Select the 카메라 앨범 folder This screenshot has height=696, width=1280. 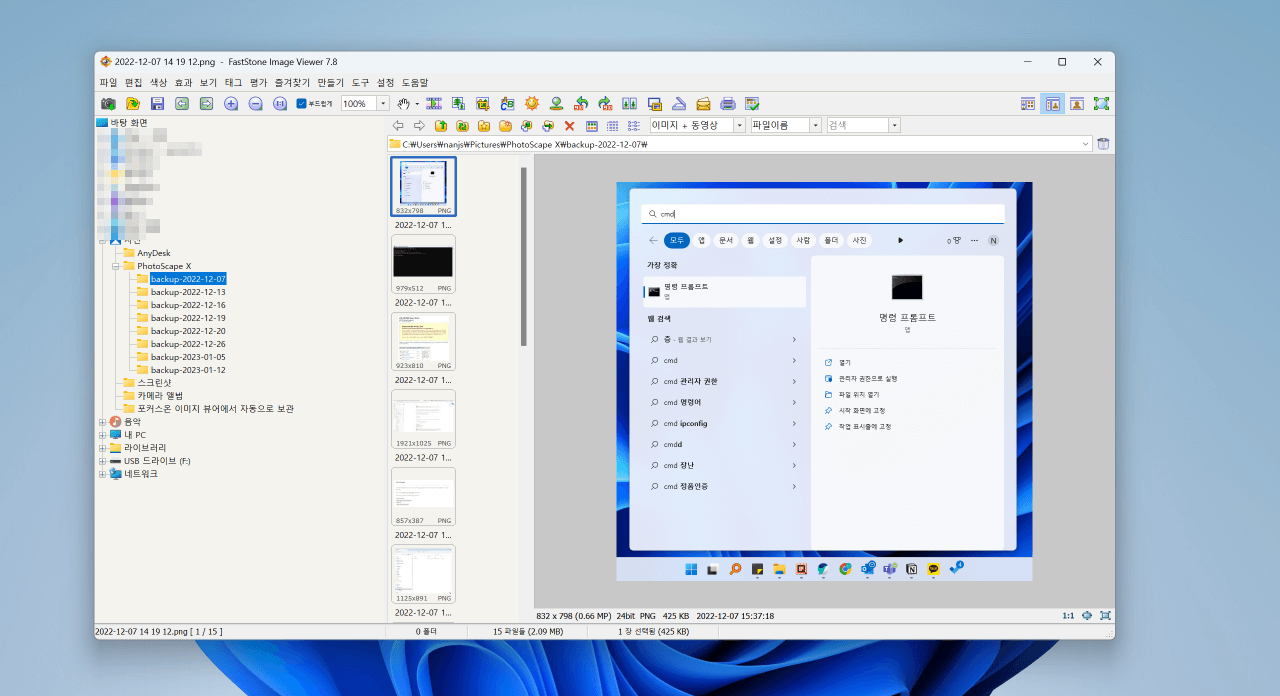160,396
